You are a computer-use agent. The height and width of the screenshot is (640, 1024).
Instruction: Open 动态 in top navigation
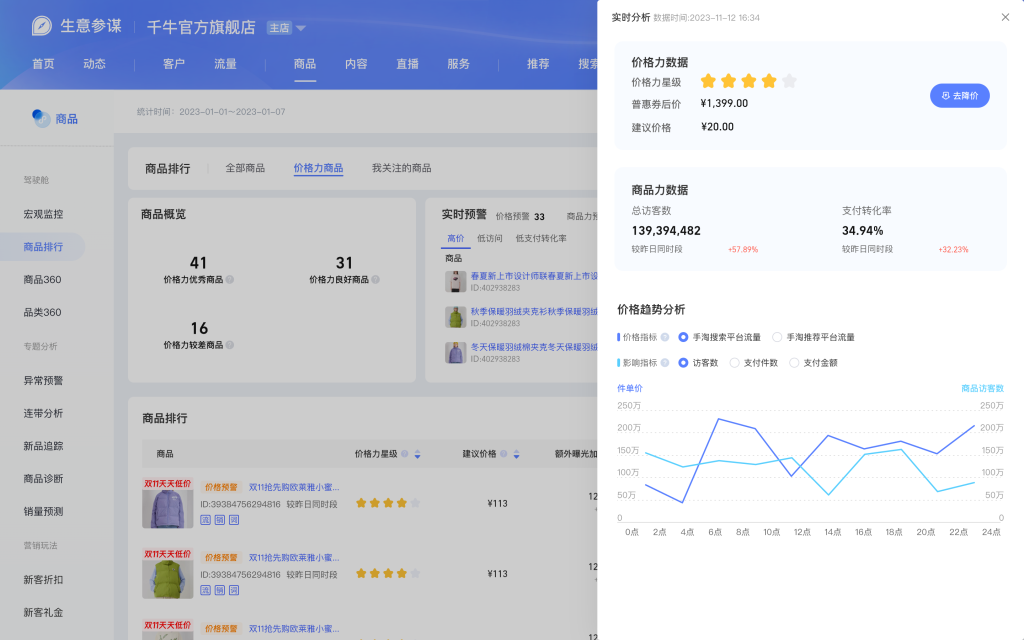point(94,64)
